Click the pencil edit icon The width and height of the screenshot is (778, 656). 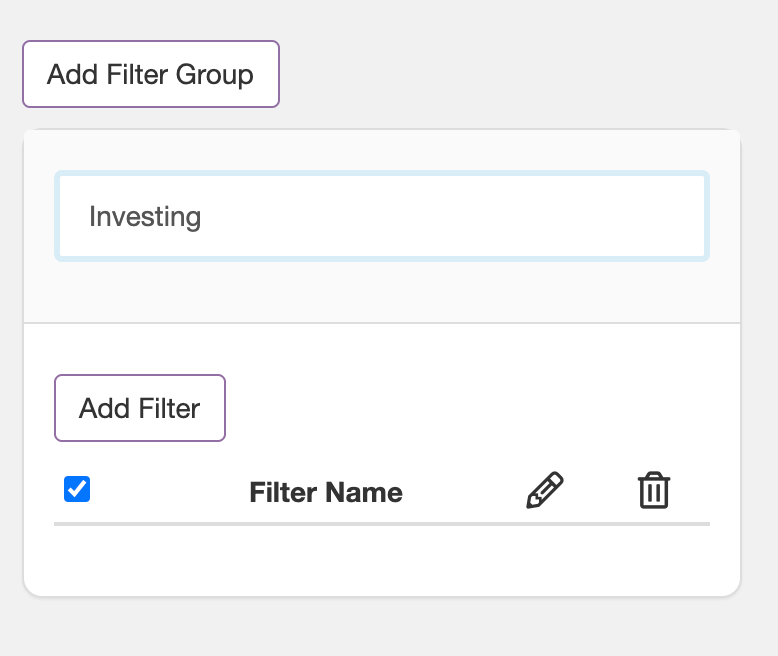545,490
